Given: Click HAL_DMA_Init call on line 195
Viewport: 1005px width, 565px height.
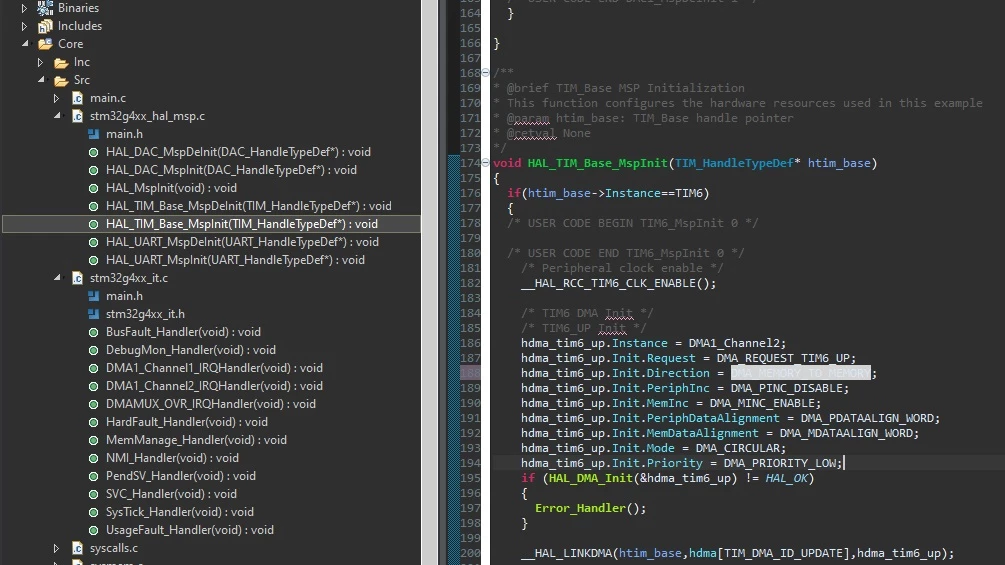Looking at the screenshot, I should (590, 478).
